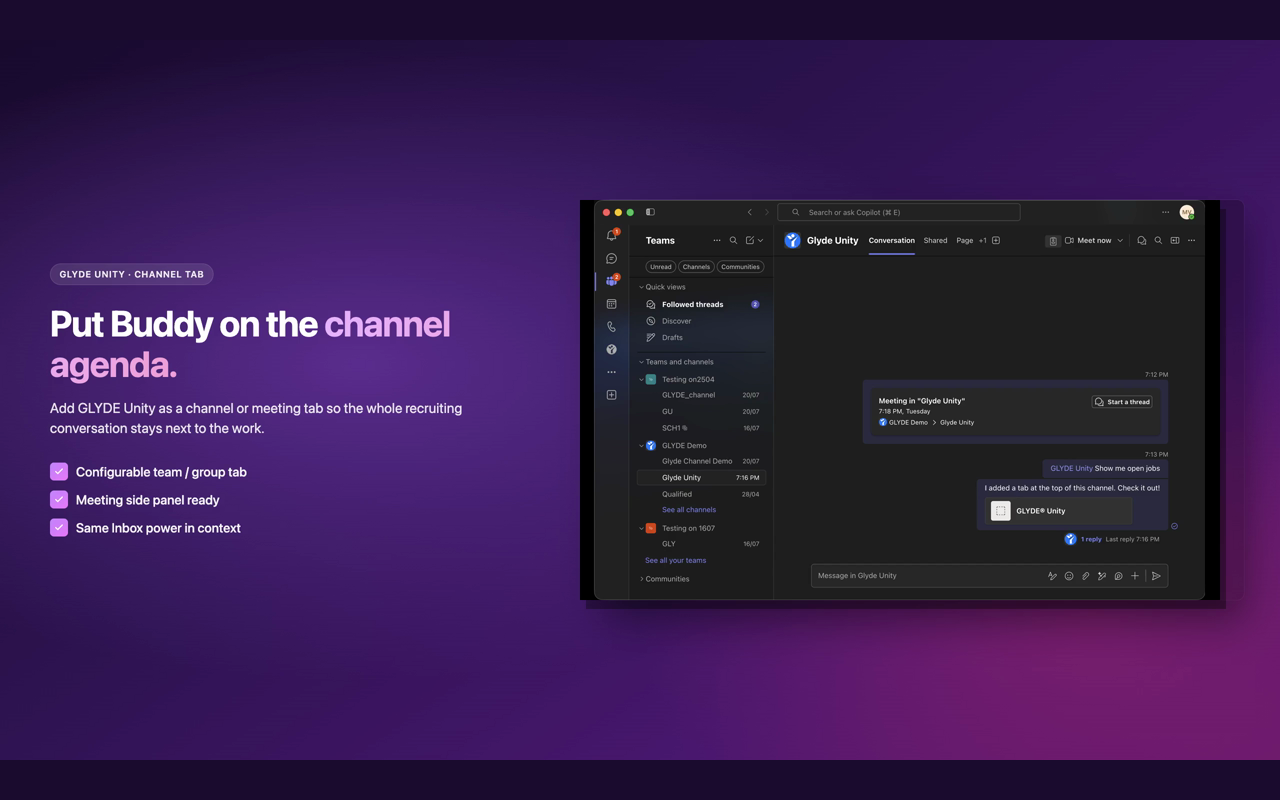Click the new message compose icon
Viewport: 1280px width, 800px height.
point(750,241)
